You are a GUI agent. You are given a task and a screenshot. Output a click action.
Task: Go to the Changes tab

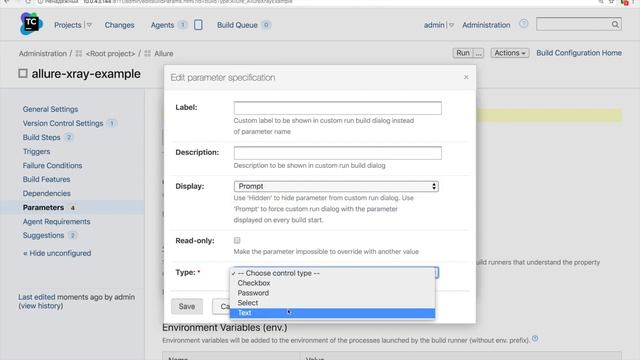pos(119,25)
